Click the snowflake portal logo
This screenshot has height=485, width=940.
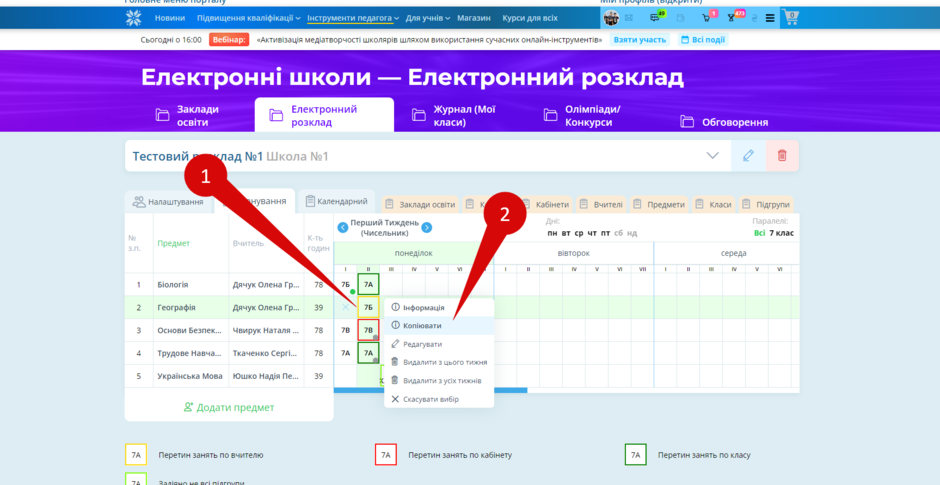(x=133, y=18)
